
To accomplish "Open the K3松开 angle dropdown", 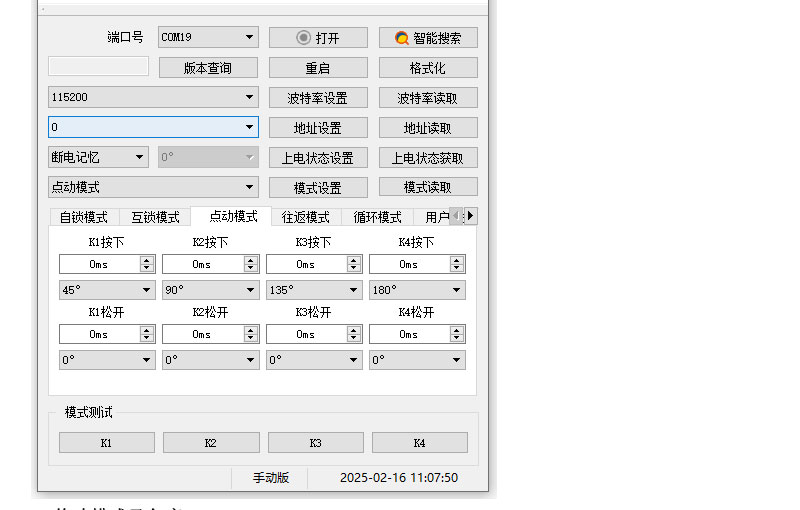I will click(x=314, y=360).
